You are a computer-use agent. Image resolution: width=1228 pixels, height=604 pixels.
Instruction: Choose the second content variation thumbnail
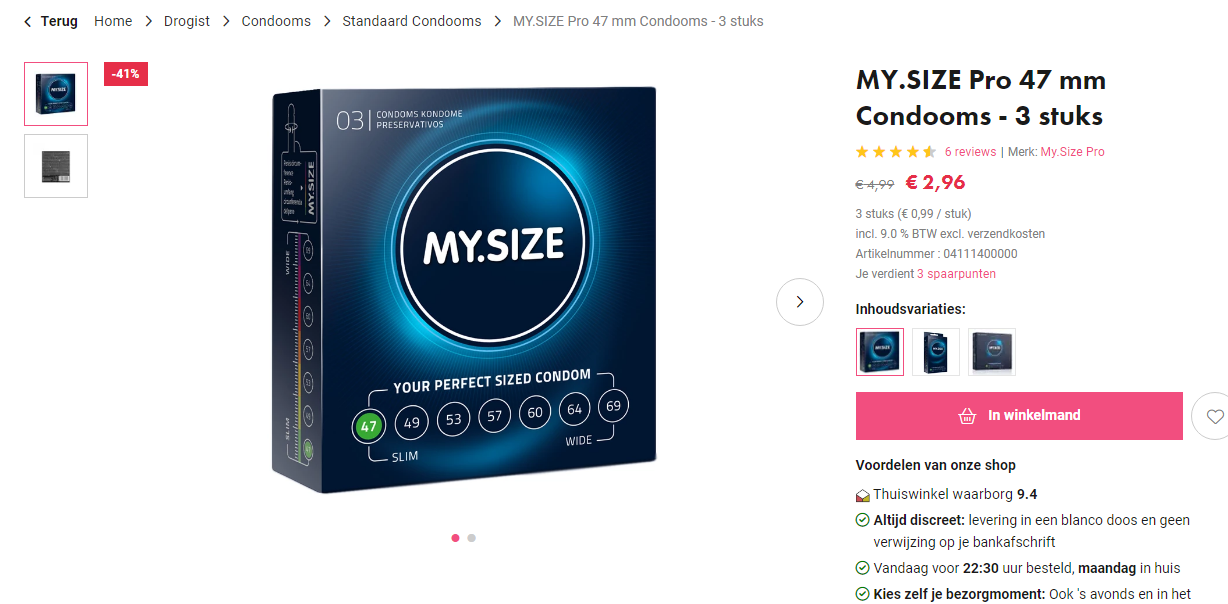tap(936, 352)
